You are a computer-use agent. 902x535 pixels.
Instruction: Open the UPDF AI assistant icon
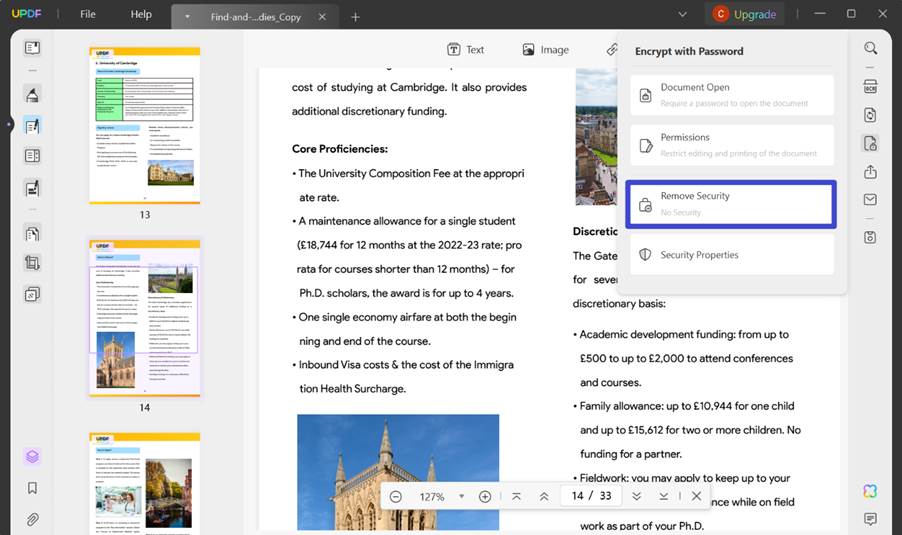[870, 491]
